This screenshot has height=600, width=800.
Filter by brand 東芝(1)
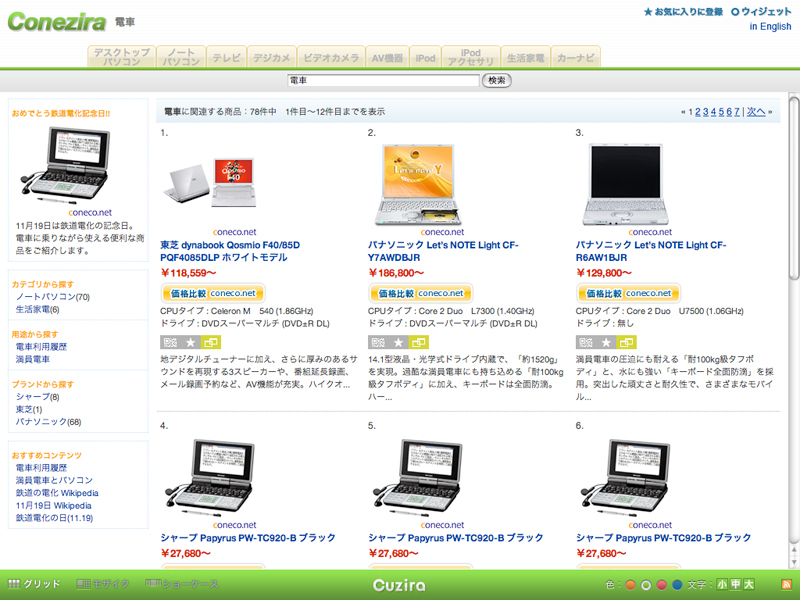pyautogui.click(x=29, y=409)
